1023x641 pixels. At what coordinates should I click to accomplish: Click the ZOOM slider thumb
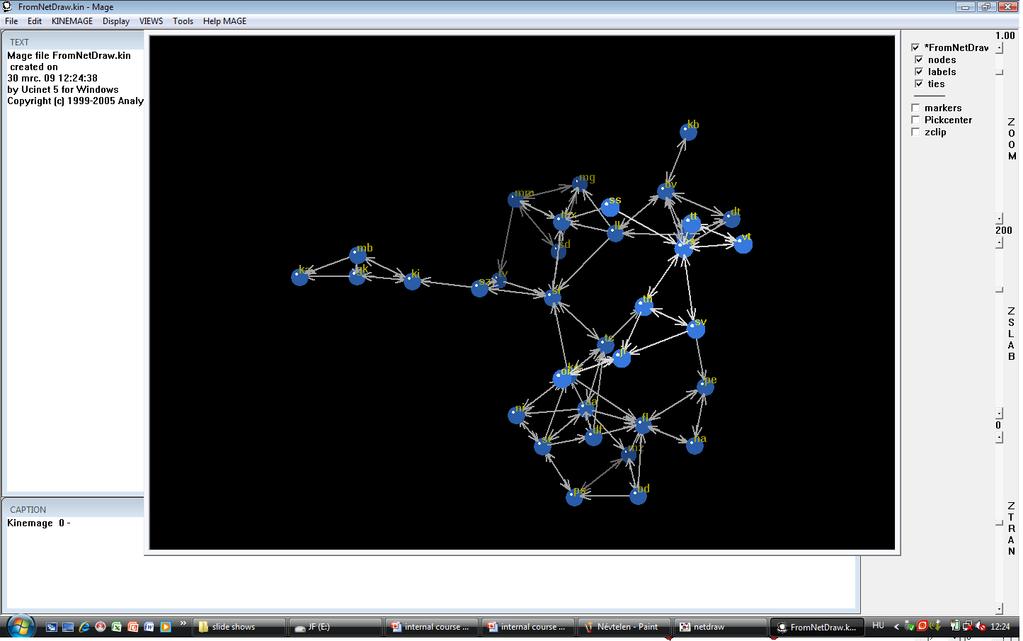[x=1000, y=72]
